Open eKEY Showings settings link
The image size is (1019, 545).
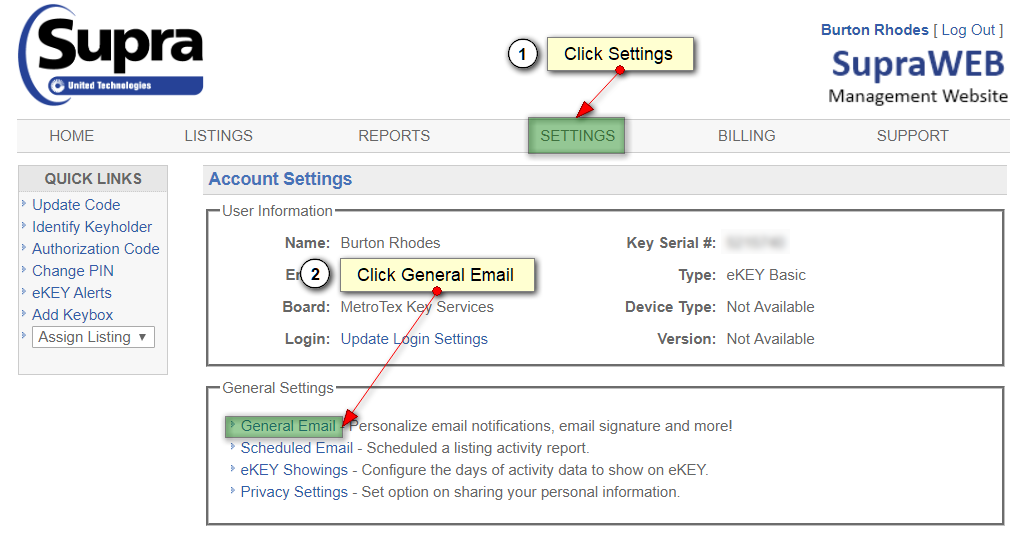coord(294,470)
